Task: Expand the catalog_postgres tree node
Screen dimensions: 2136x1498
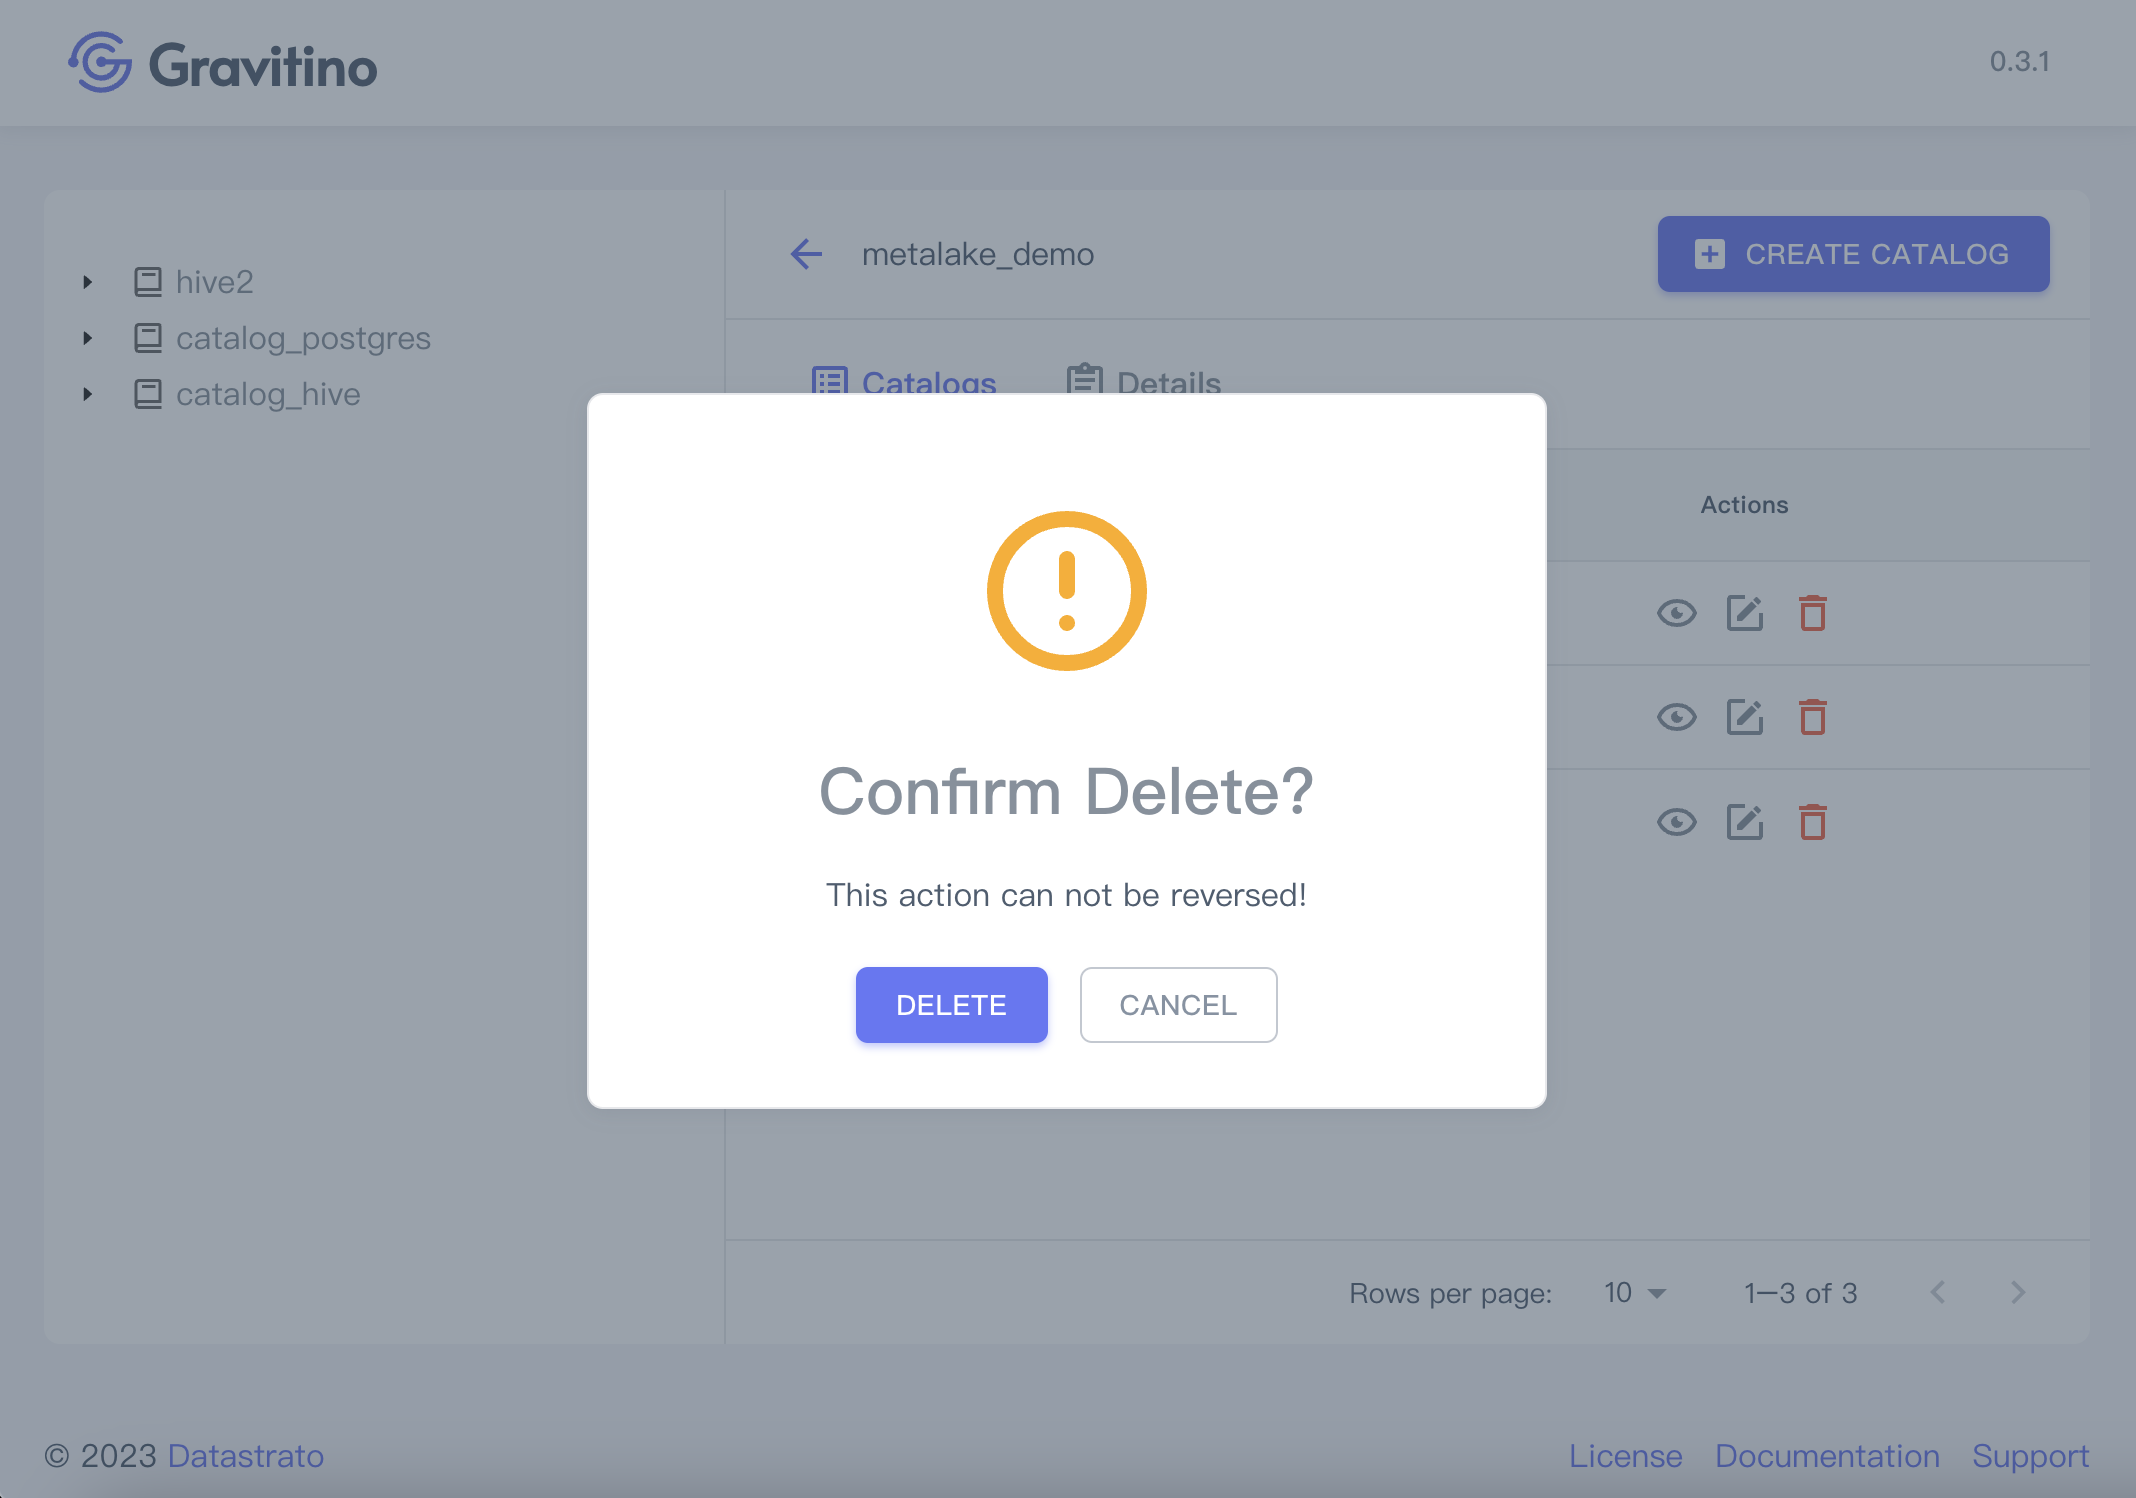Action: point(88,338)
